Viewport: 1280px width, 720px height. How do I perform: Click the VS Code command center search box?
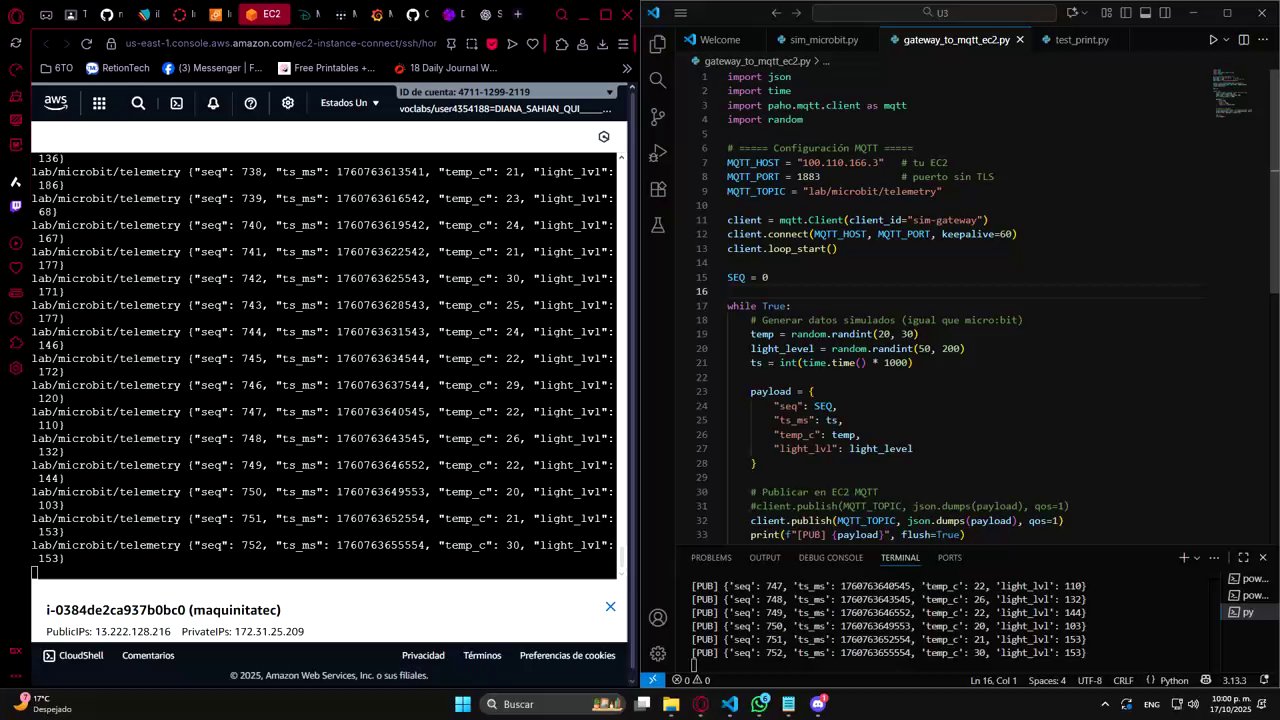[x=934, y=13]
